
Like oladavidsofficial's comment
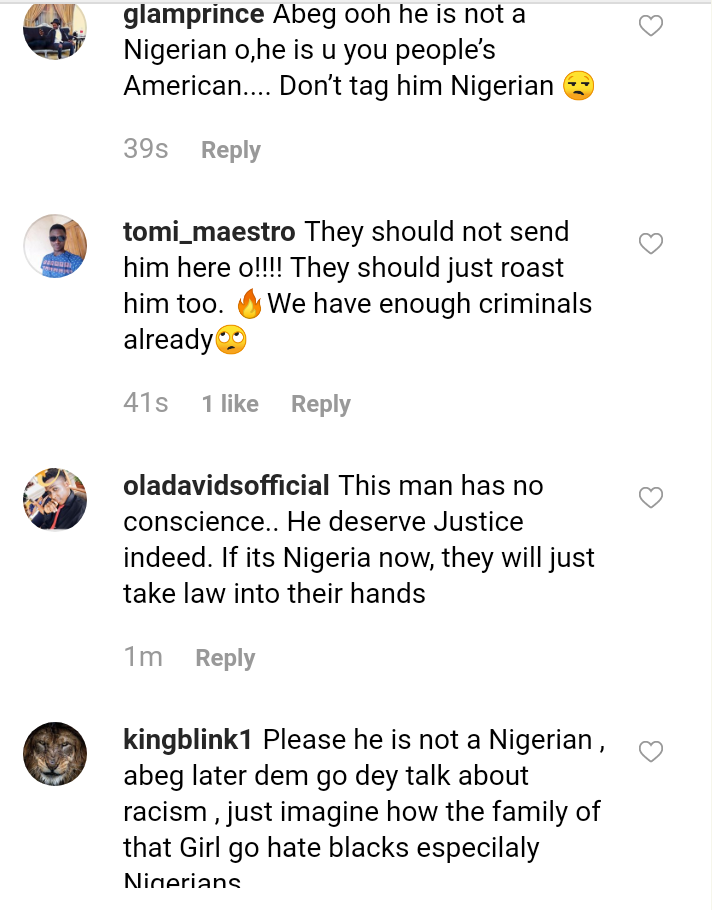[651, 498]
